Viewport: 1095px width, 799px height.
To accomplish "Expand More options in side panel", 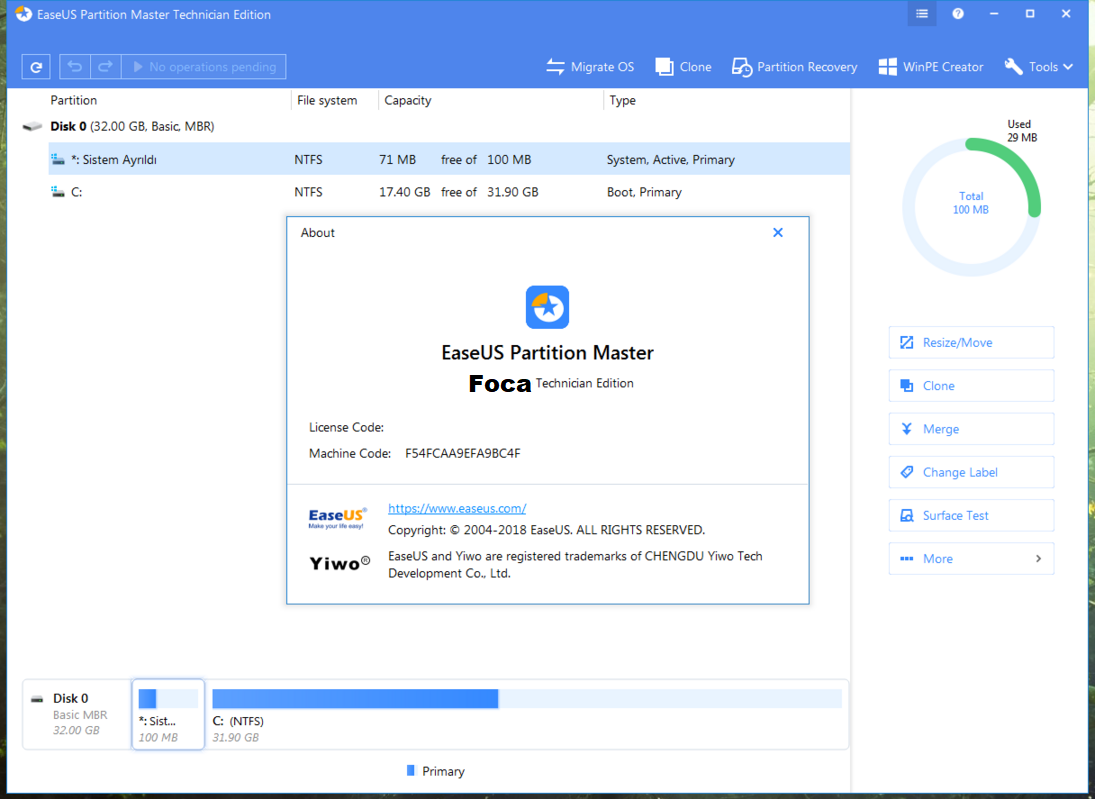I will [x=971, y=559].
